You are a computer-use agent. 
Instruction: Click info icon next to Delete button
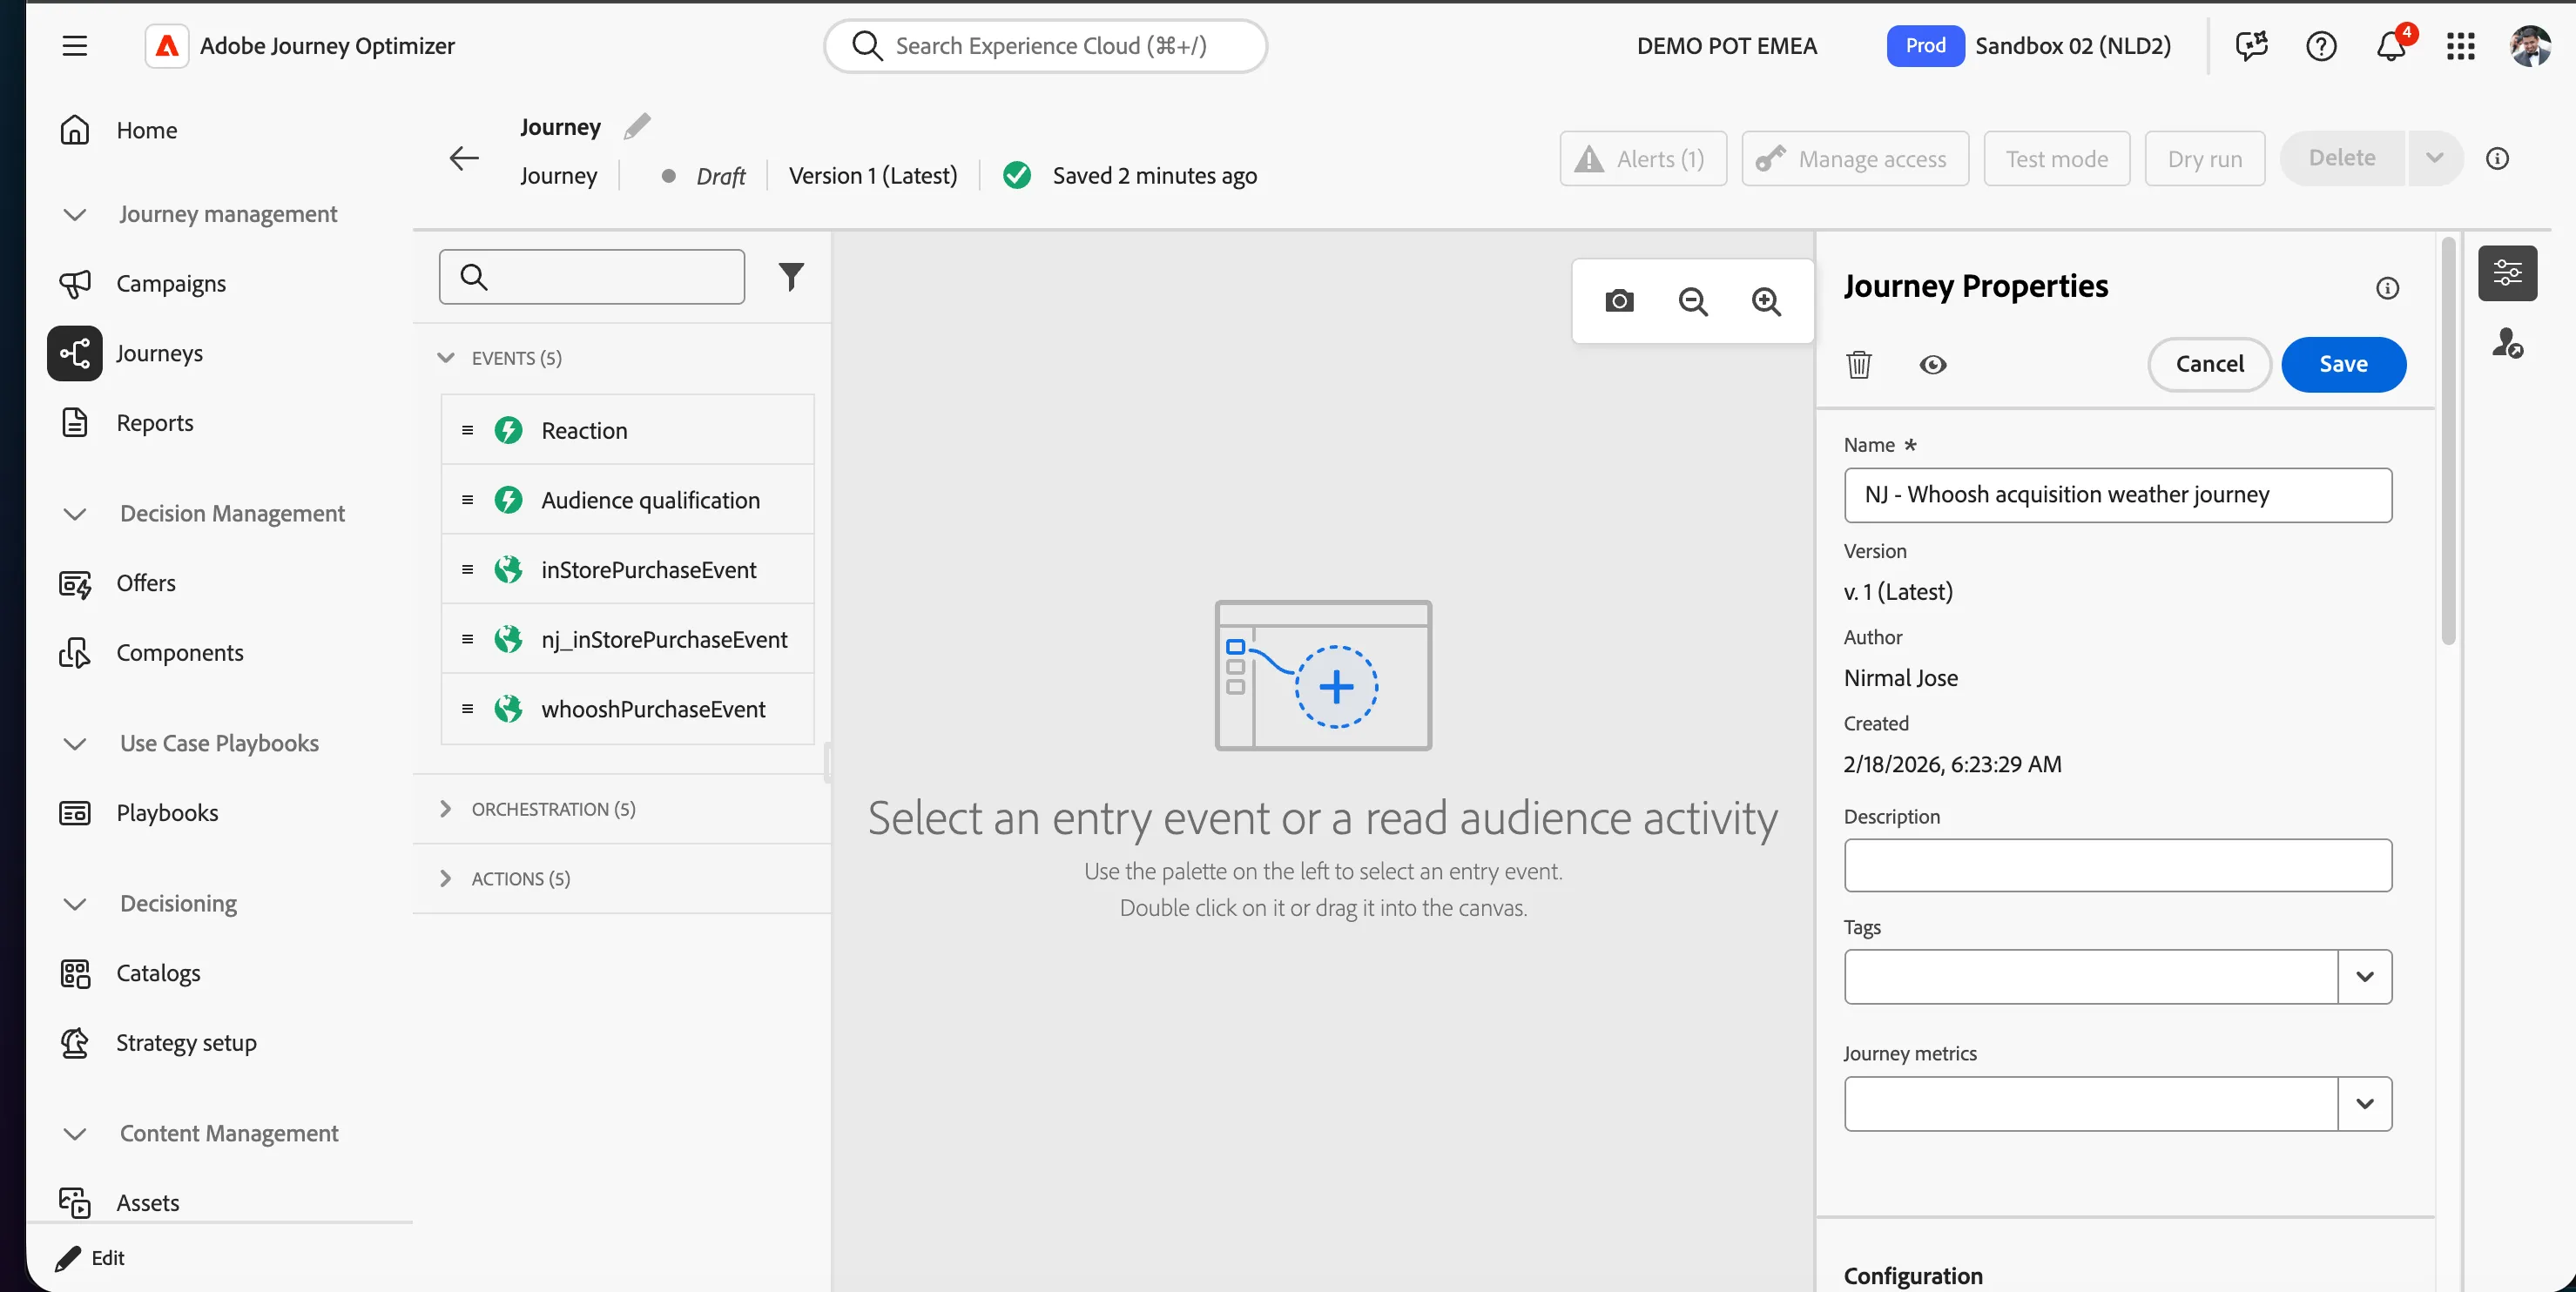[x=2497, y=158]
